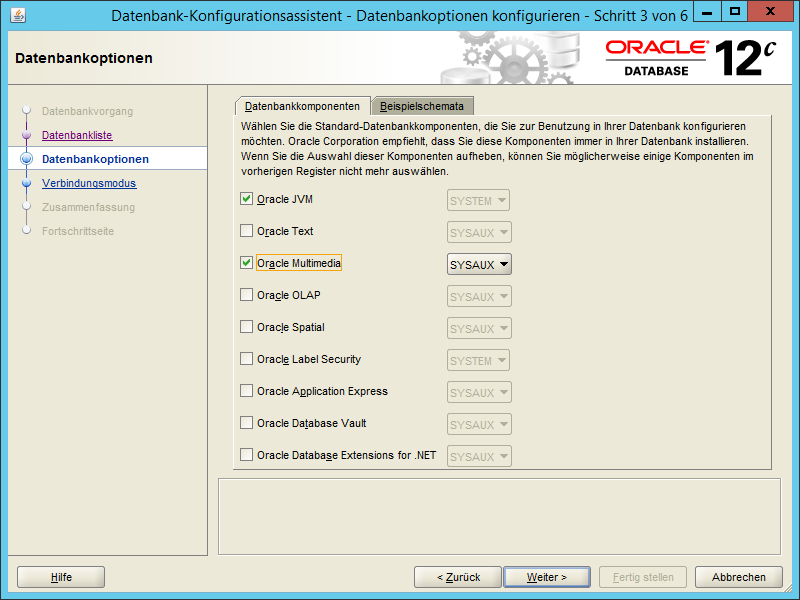
Task: Switch to the Beispielschemata tab
Action: pos(422,106)
